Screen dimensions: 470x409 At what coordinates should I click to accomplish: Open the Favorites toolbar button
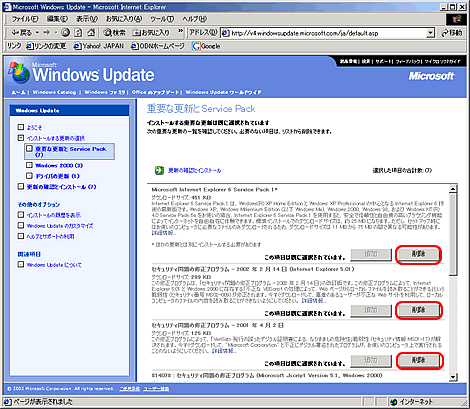point(151,32)
